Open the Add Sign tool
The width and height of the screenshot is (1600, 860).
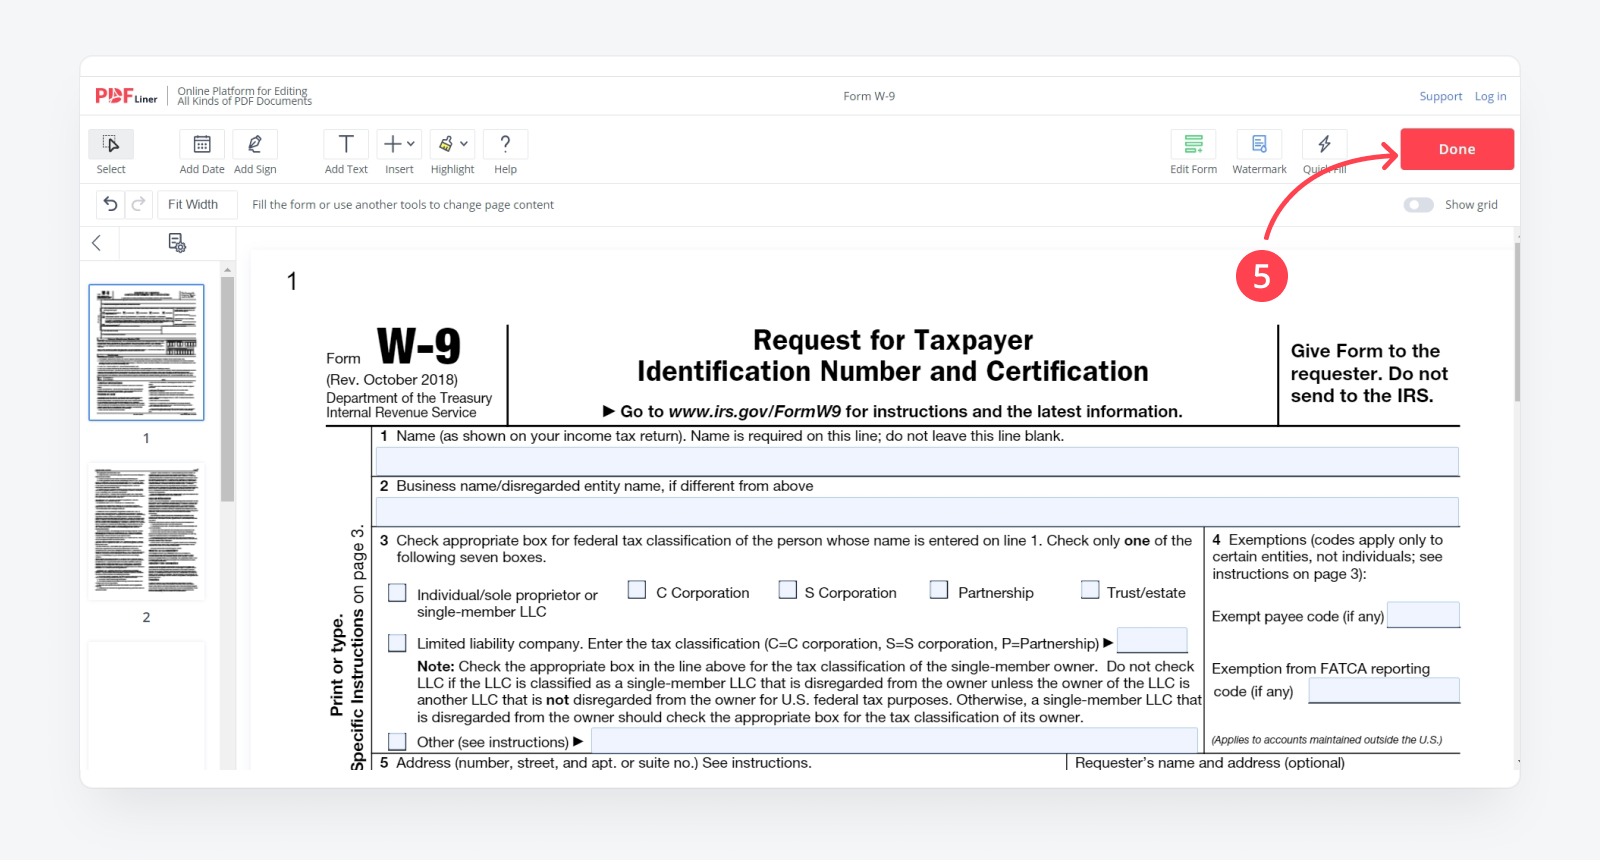point(255,144)
